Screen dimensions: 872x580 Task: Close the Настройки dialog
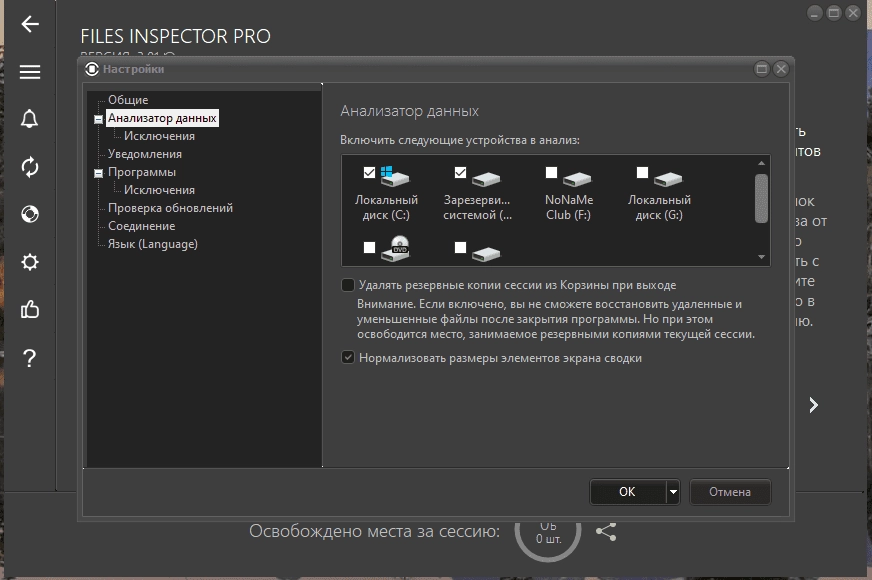(781, 69)
